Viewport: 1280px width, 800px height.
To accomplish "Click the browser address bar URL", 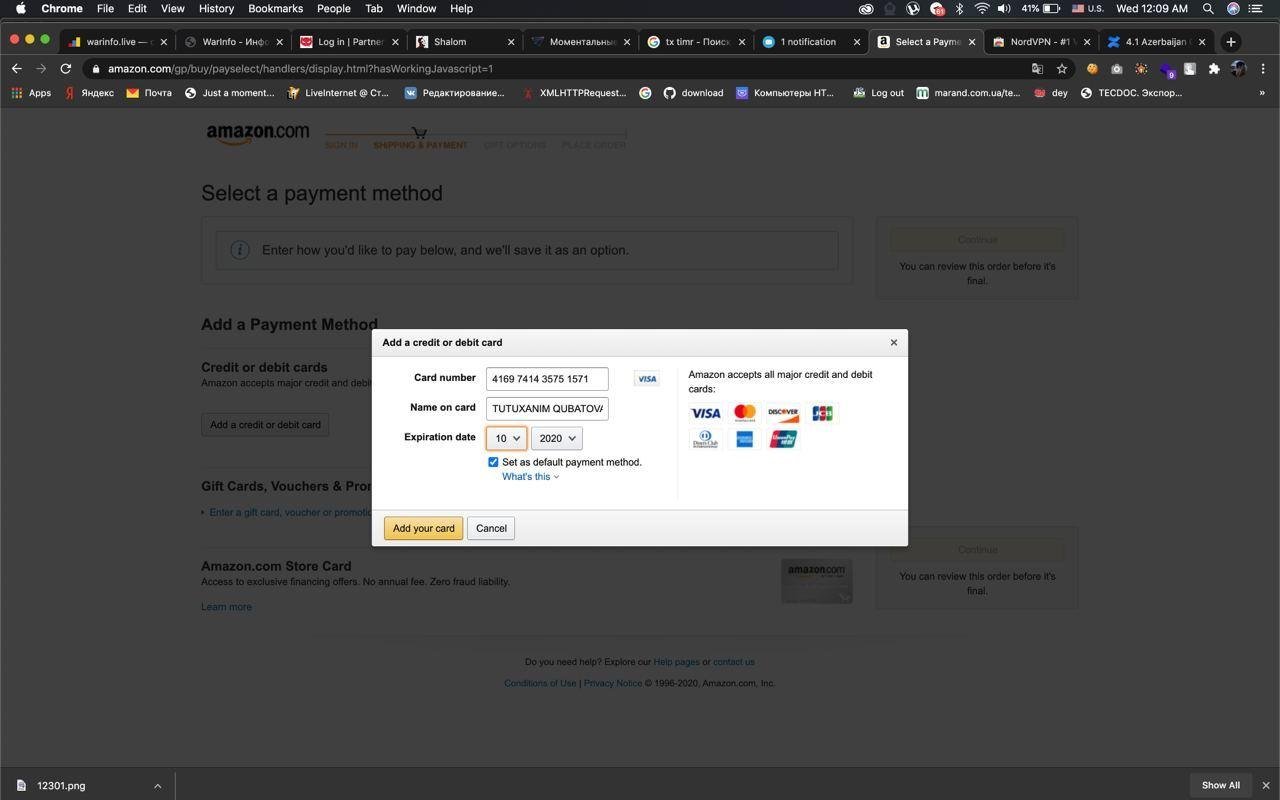I will 300,69.
